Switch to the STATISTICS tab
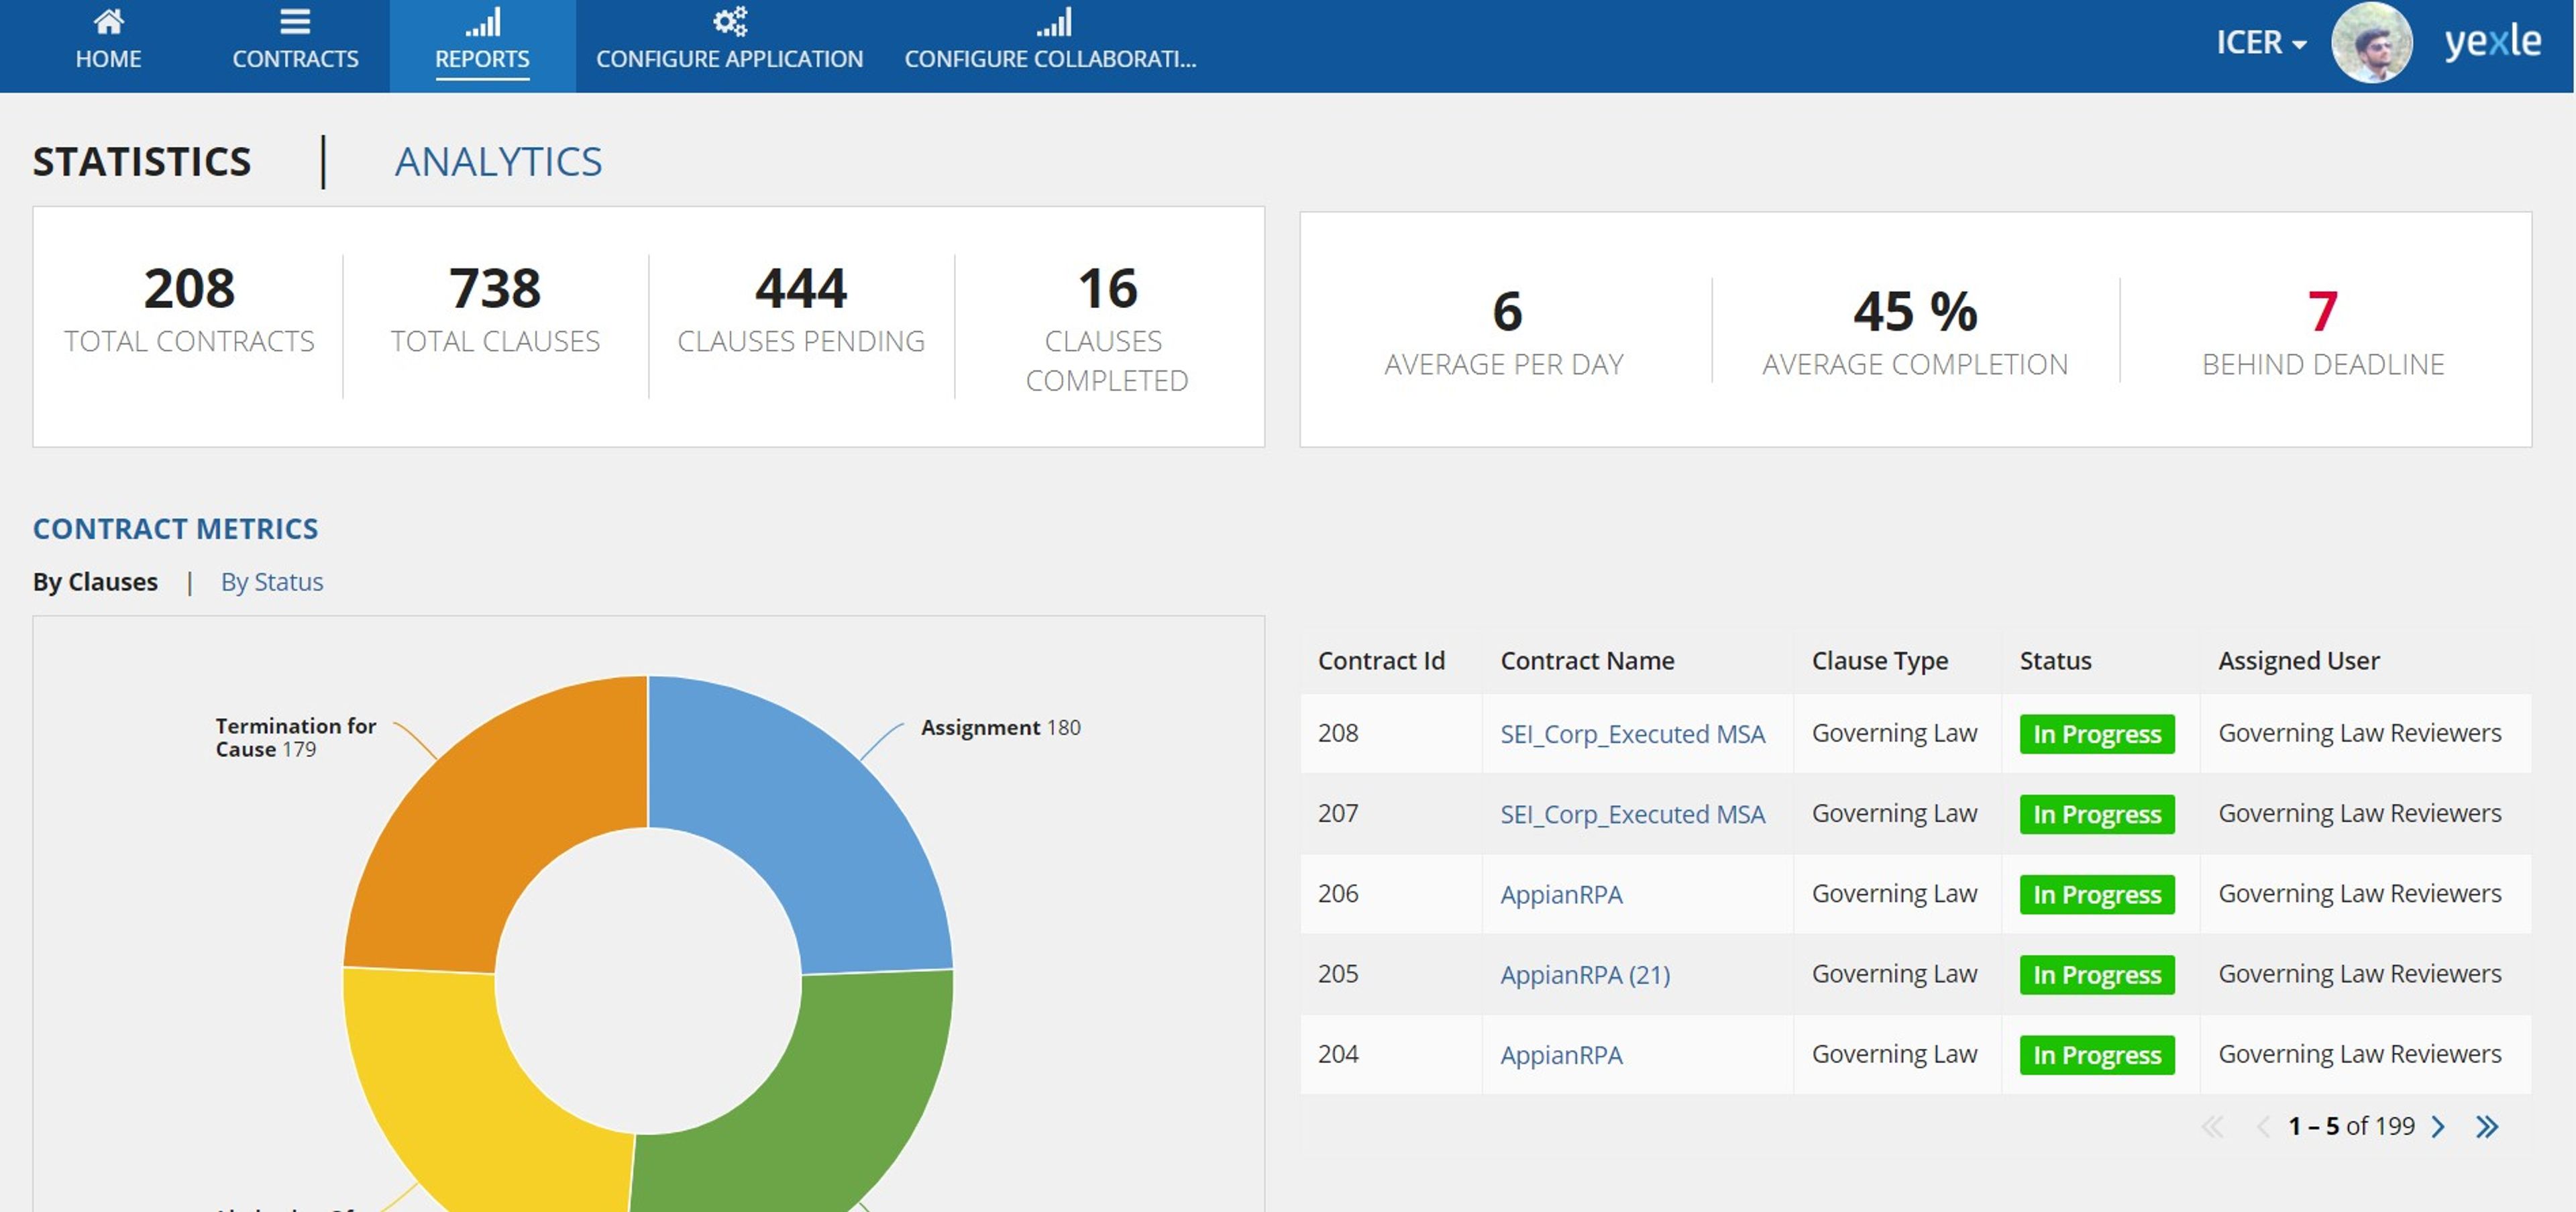This screenshot has height=1212, width=2576. (x=142, y=162)
